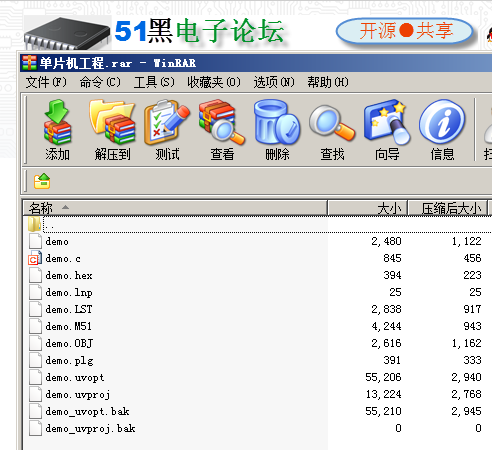
Task: Click the 删除 (Delete) trash icon
Action: [277, 122]
